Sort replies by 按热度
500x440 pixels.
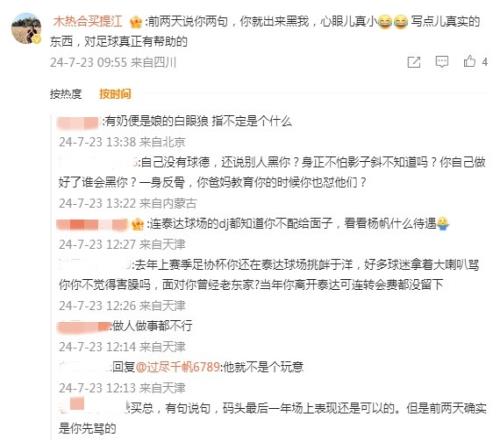pos(66,94)
